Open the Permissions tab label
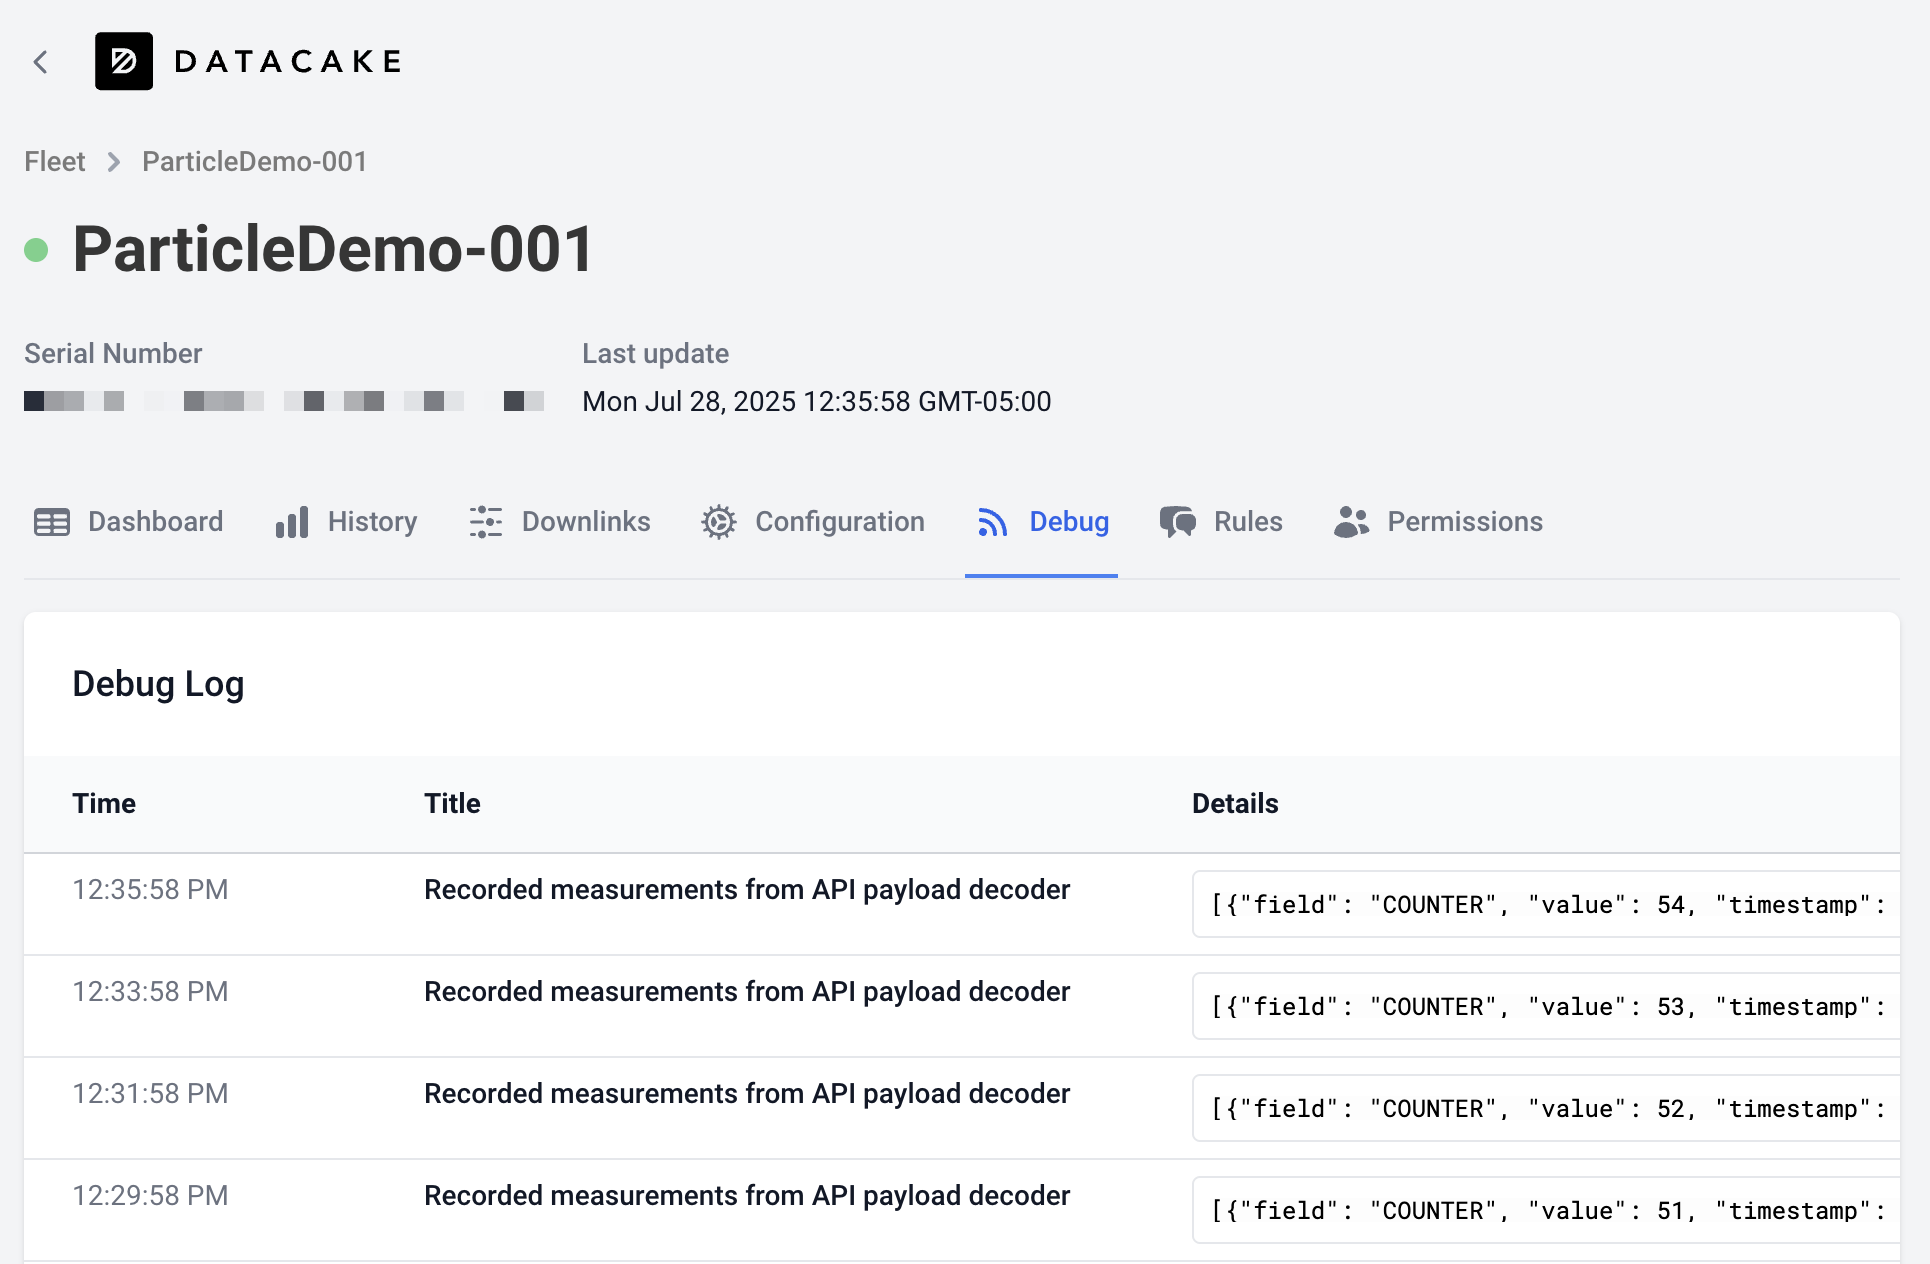Viewport: 1930px width, 1264px height. 1465,522
